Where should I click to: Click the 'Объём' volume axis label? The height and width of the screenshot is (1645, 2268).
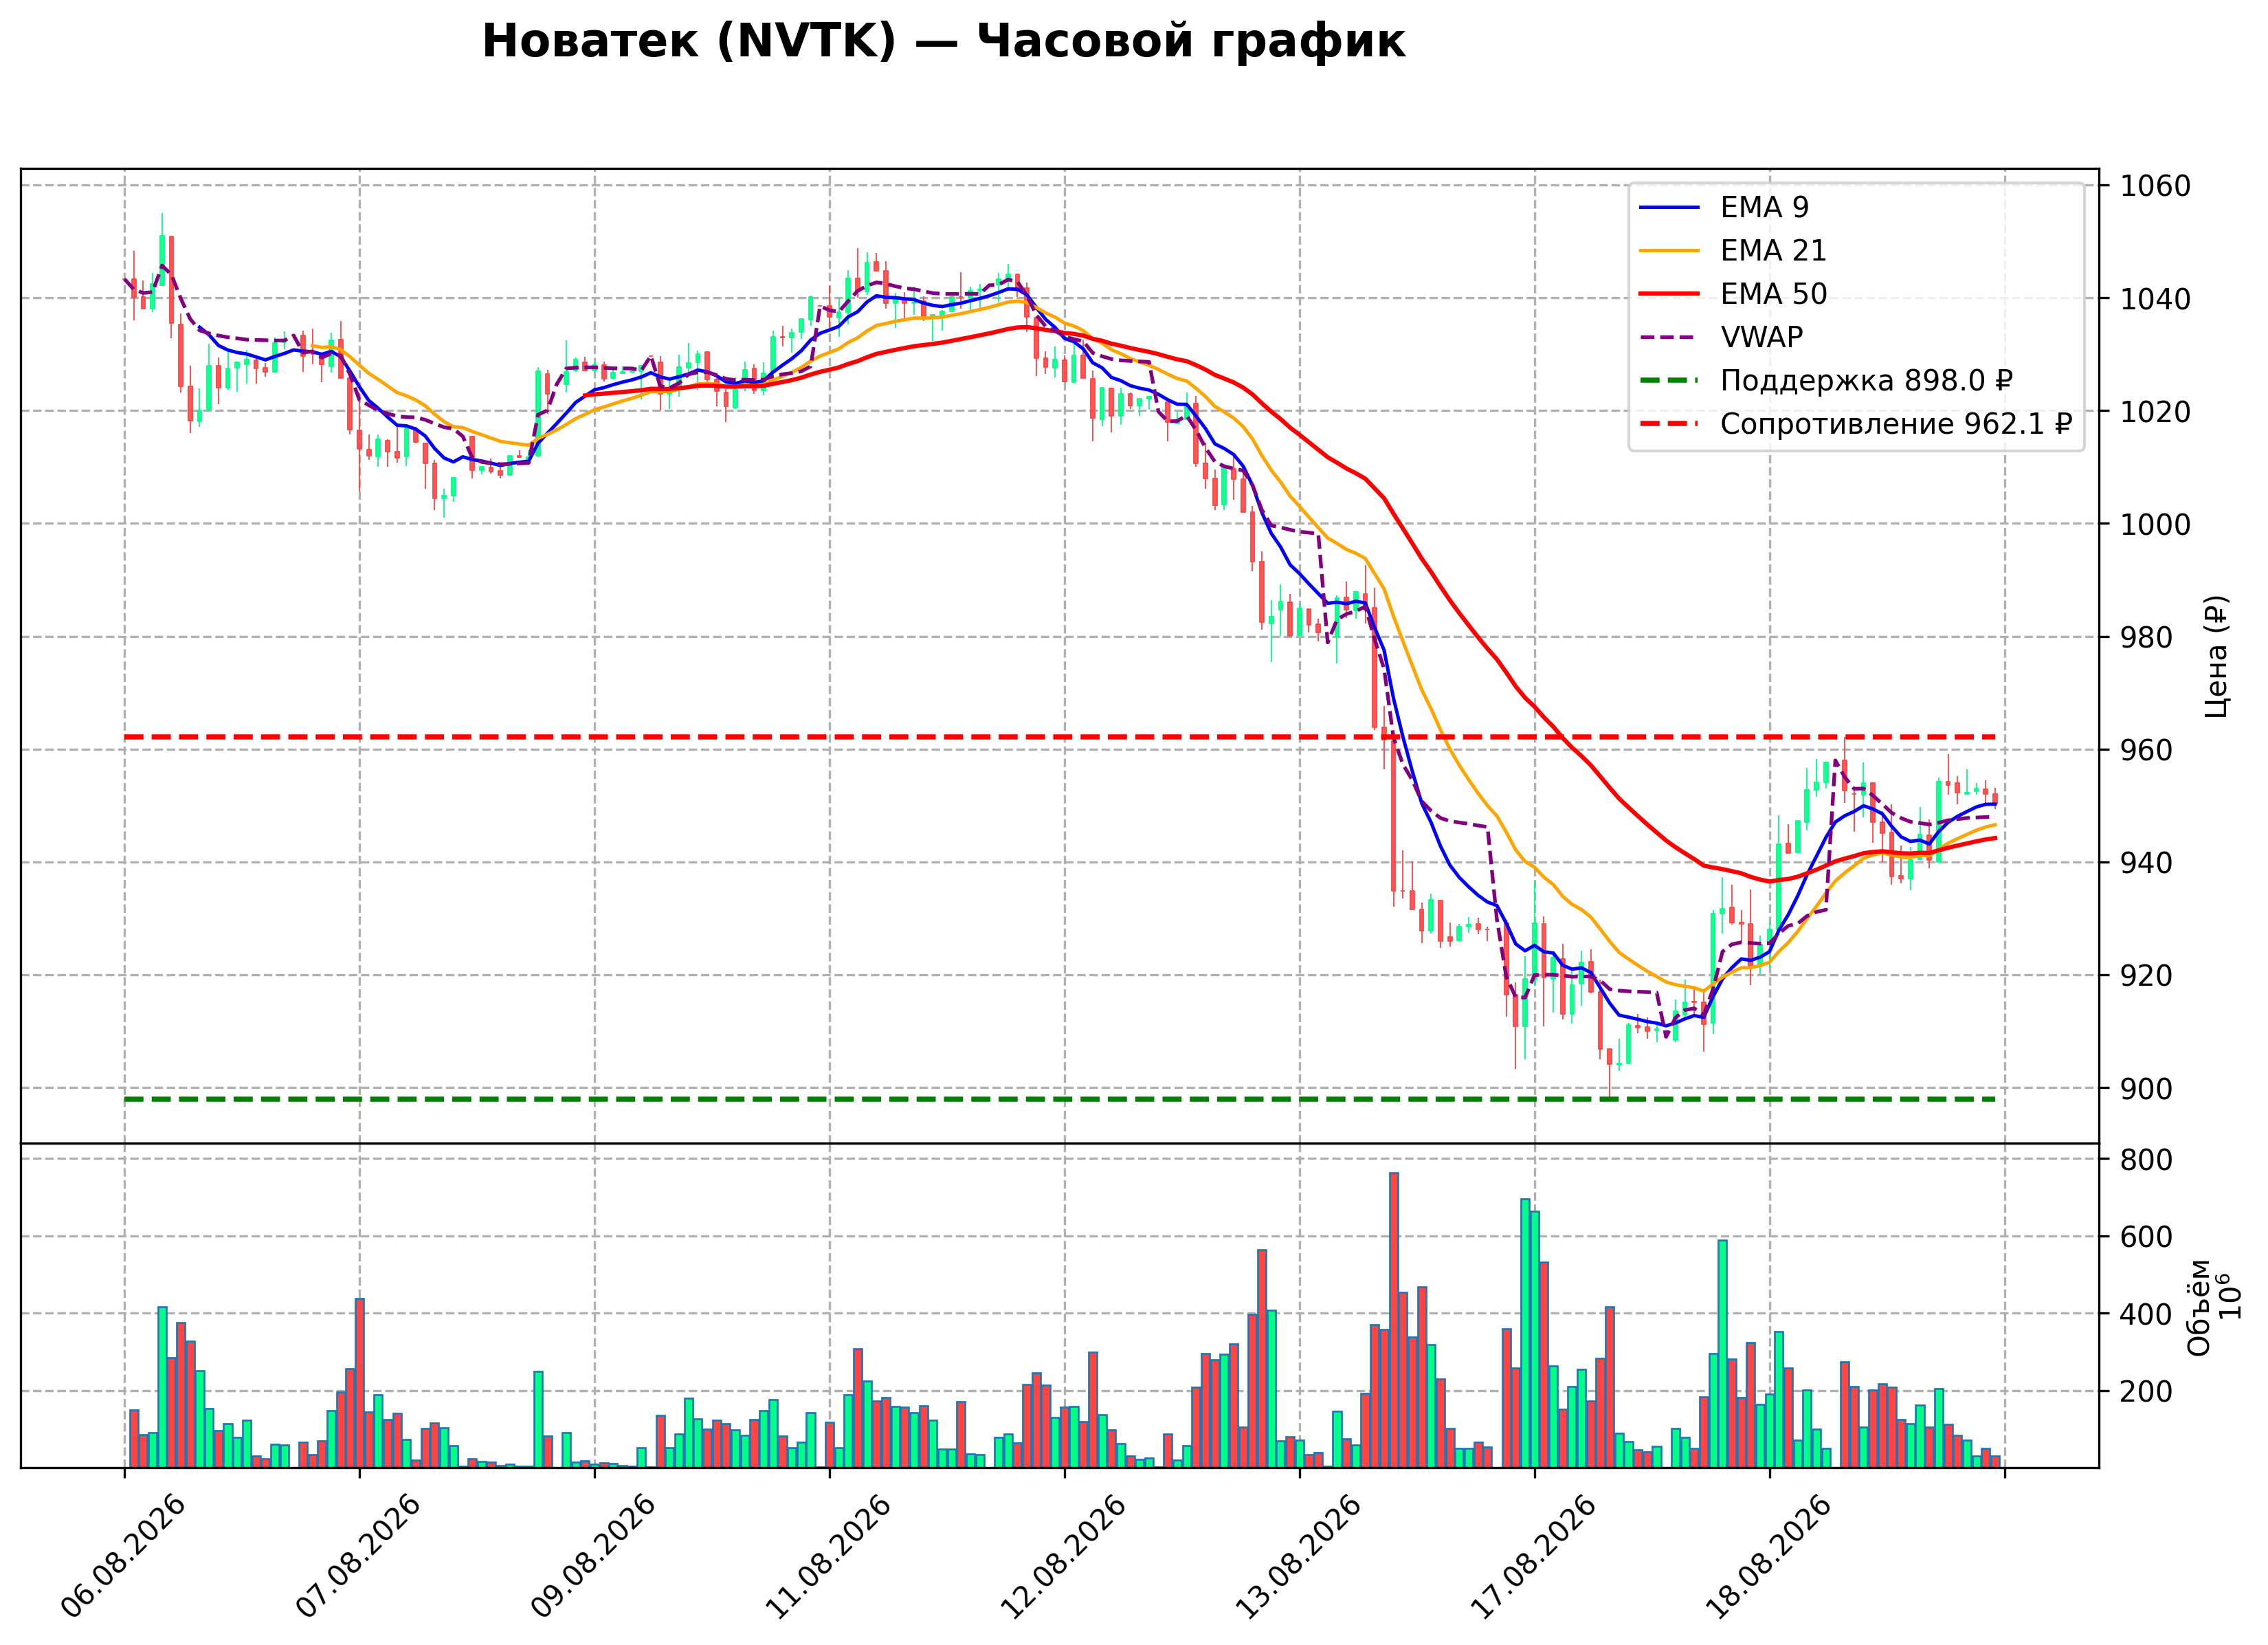point(2199,1308)
